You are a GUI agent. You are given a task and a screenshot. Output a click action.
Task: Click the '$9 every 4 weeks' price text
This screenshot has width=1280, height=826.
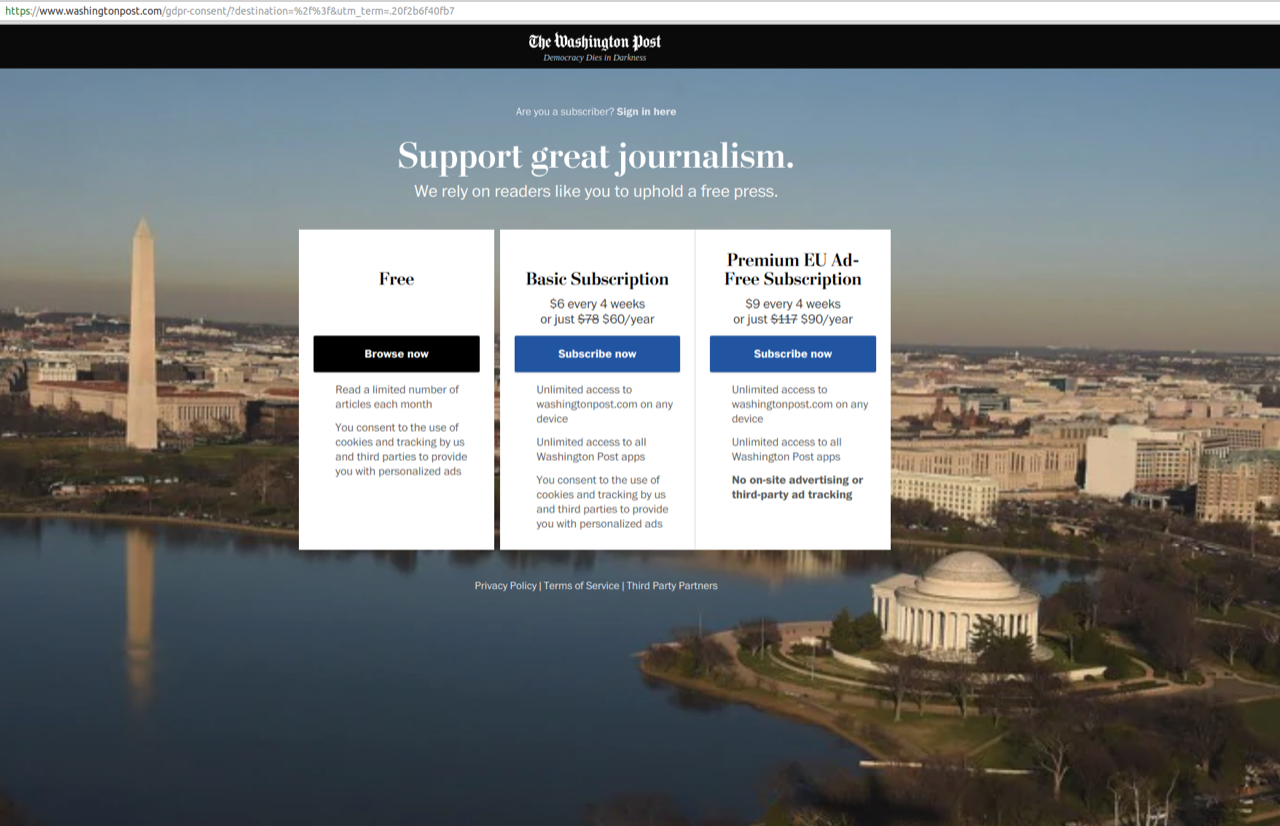point(793,304)
